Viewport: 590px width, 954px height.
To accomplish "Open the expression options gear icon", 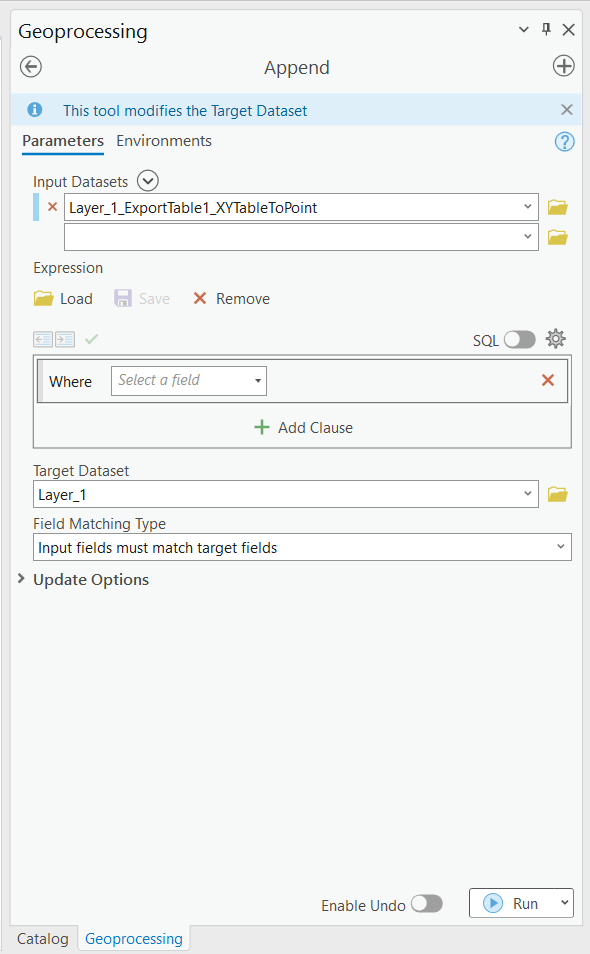I will pos(556,339).
